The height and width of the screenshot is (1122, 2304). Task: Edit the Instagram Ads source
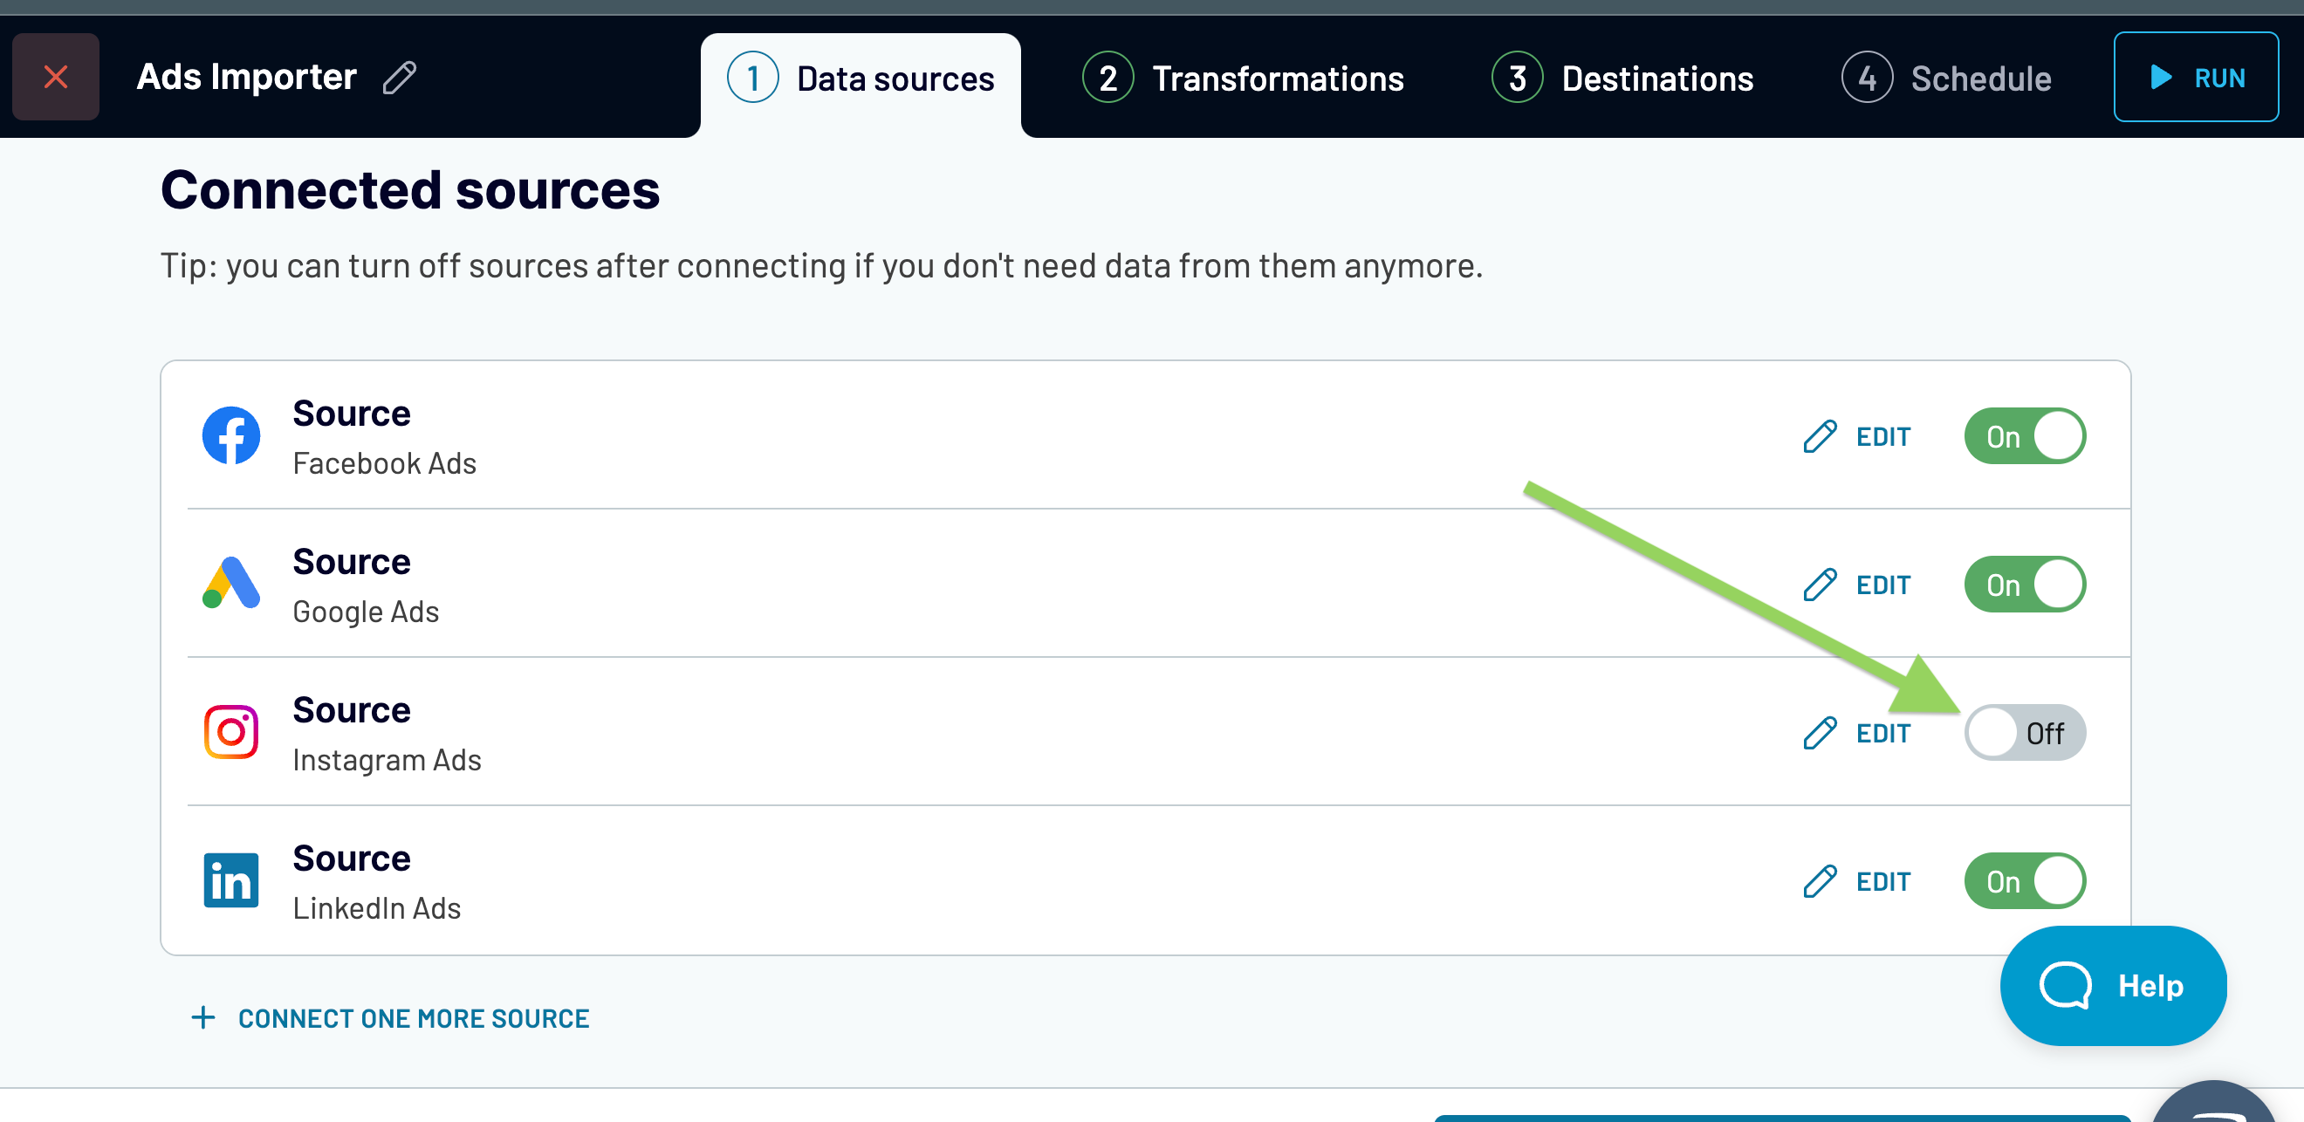coord(1857,733)
